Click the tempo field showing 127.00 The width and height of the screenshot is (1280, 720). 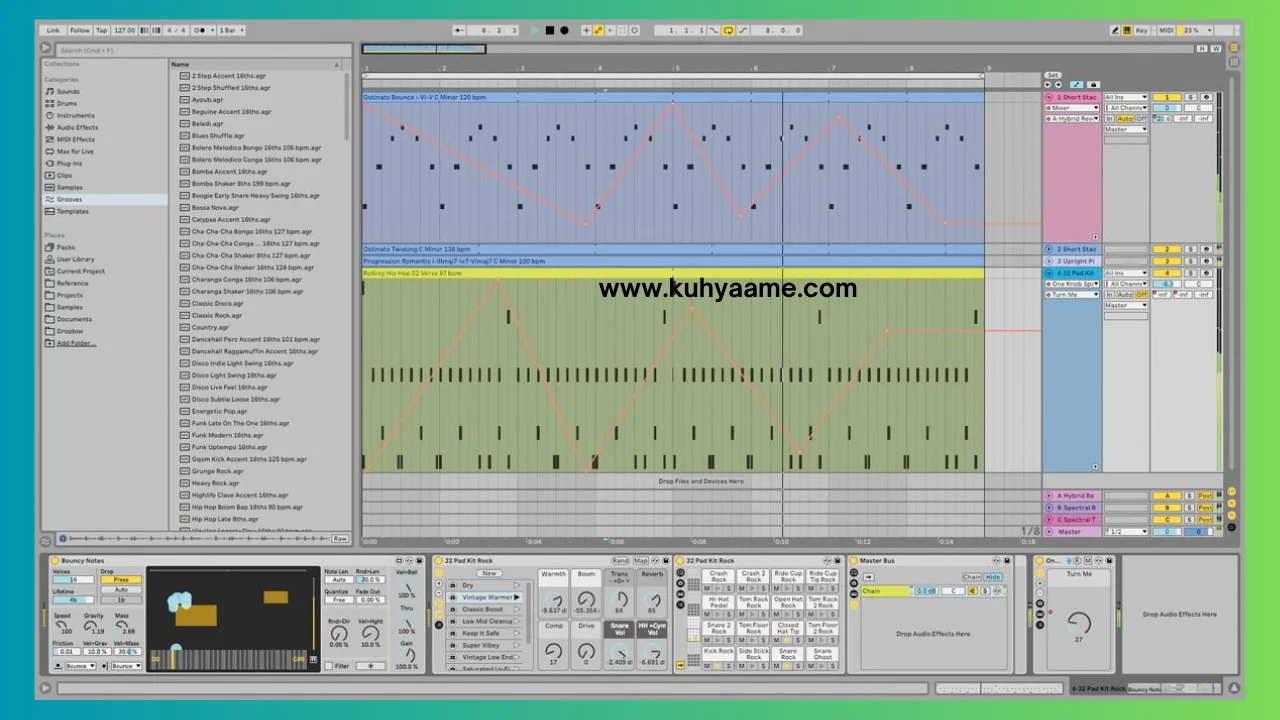(125, 30)
